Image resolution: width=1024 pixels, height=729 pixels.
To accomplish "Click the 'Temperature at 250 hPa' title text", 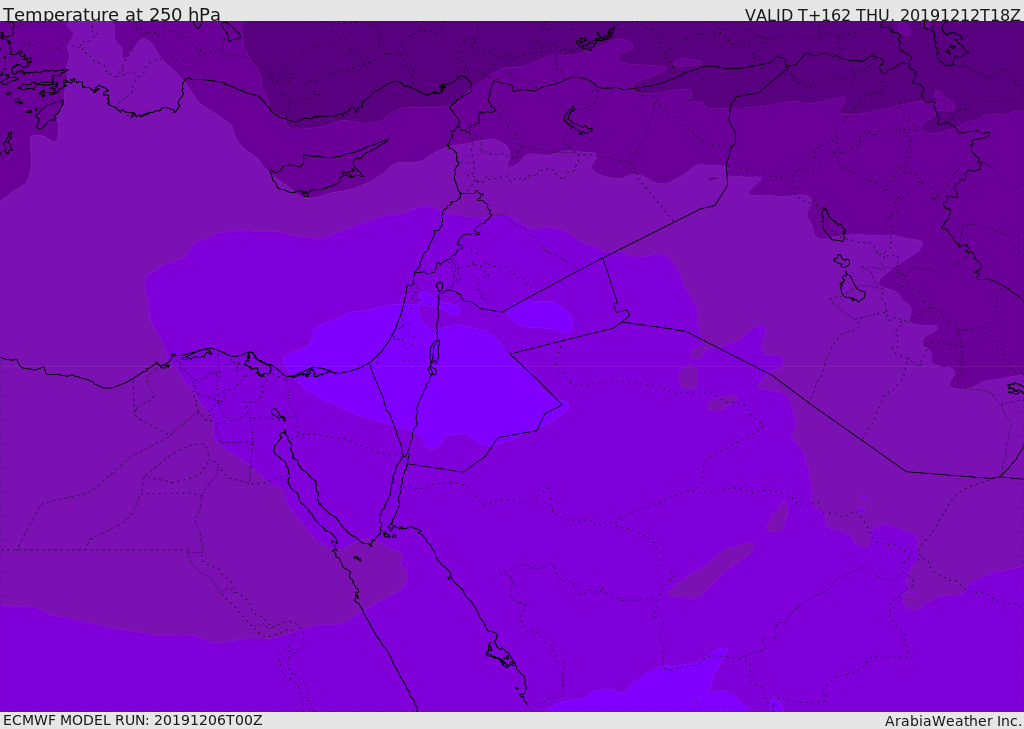I will pos(112,14).
